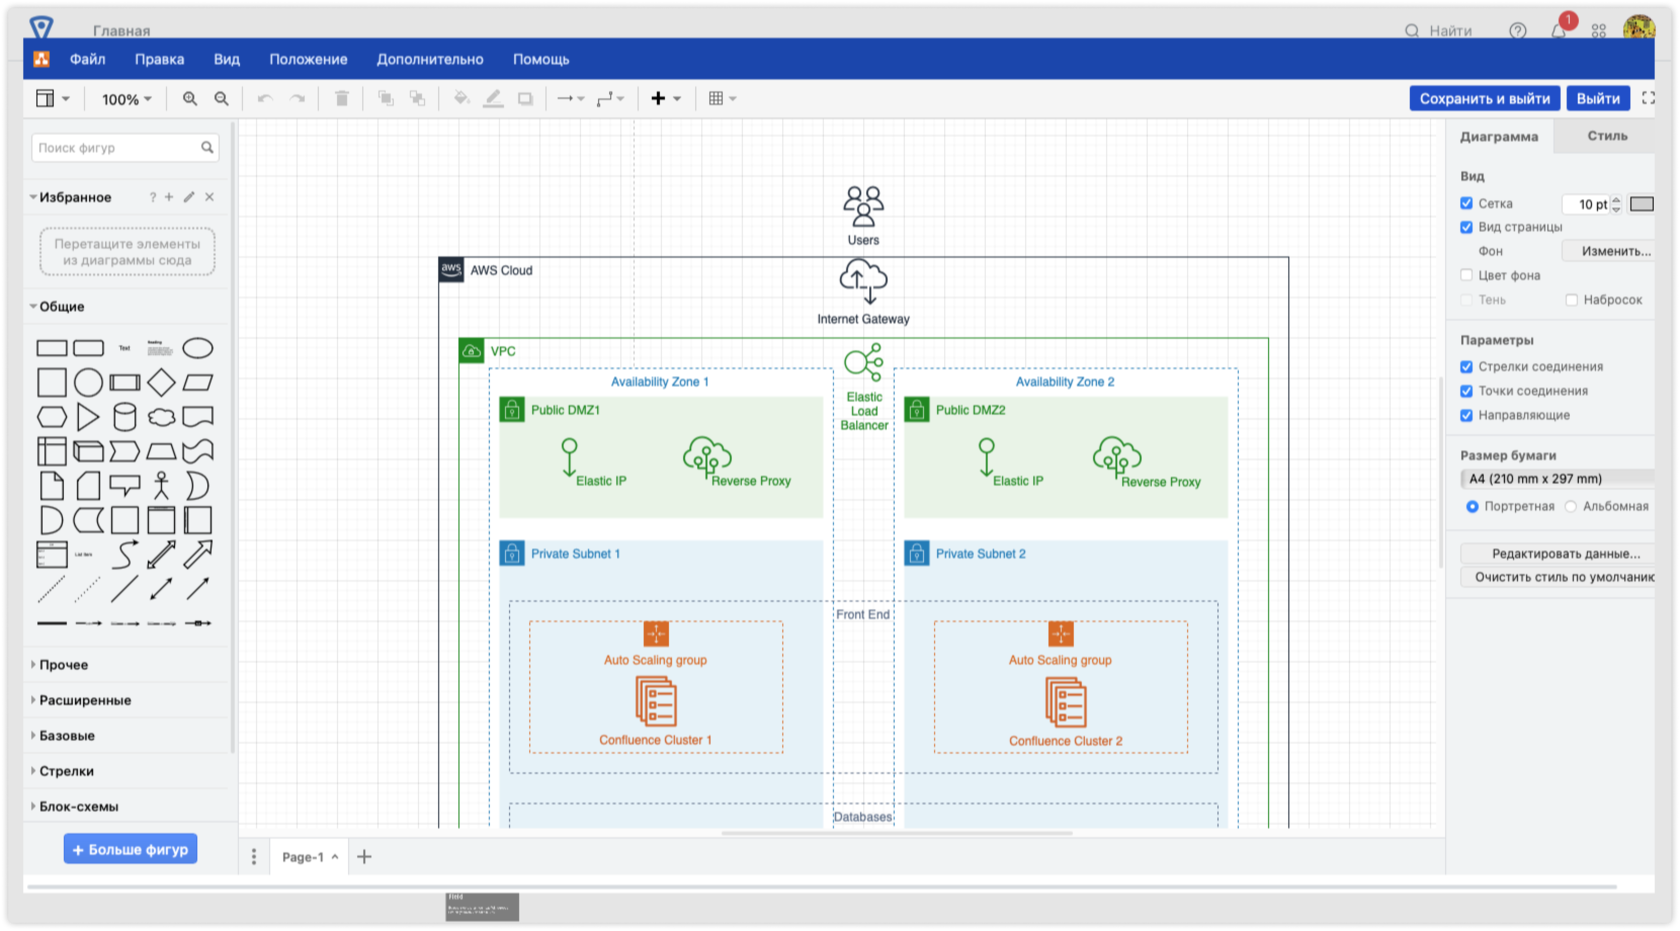Click the Сохранить и выйти button
Screen dimensions: 1680x931
tap(1484, 98)
